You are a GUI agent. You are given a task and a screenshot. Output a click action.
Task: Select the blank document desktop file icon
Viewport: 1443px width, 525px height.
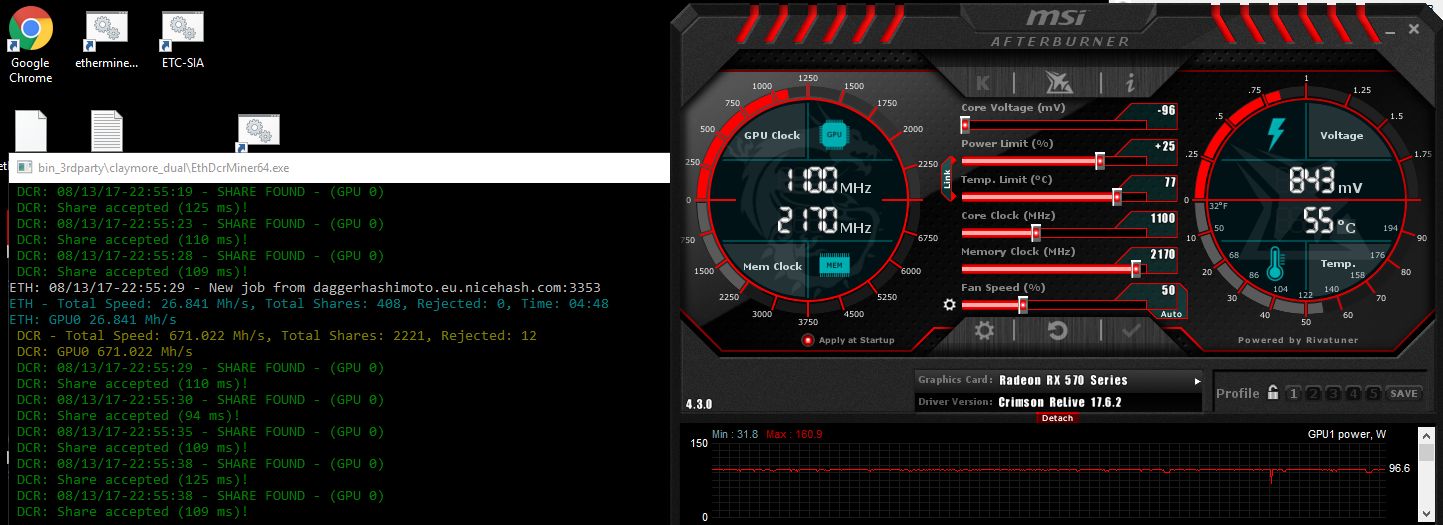(30, 131)
